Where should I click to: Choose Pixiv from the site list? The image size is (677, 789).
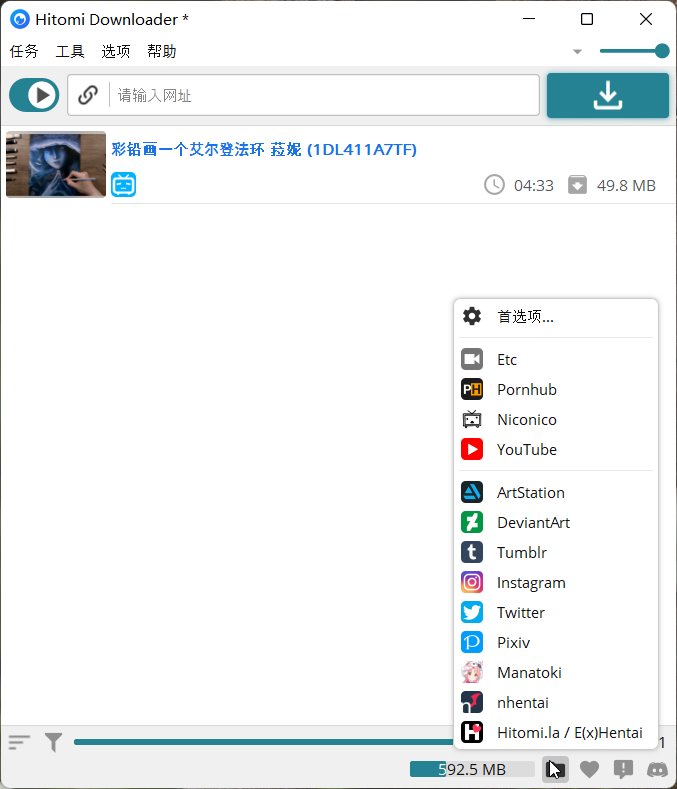[x=513, y=643]
